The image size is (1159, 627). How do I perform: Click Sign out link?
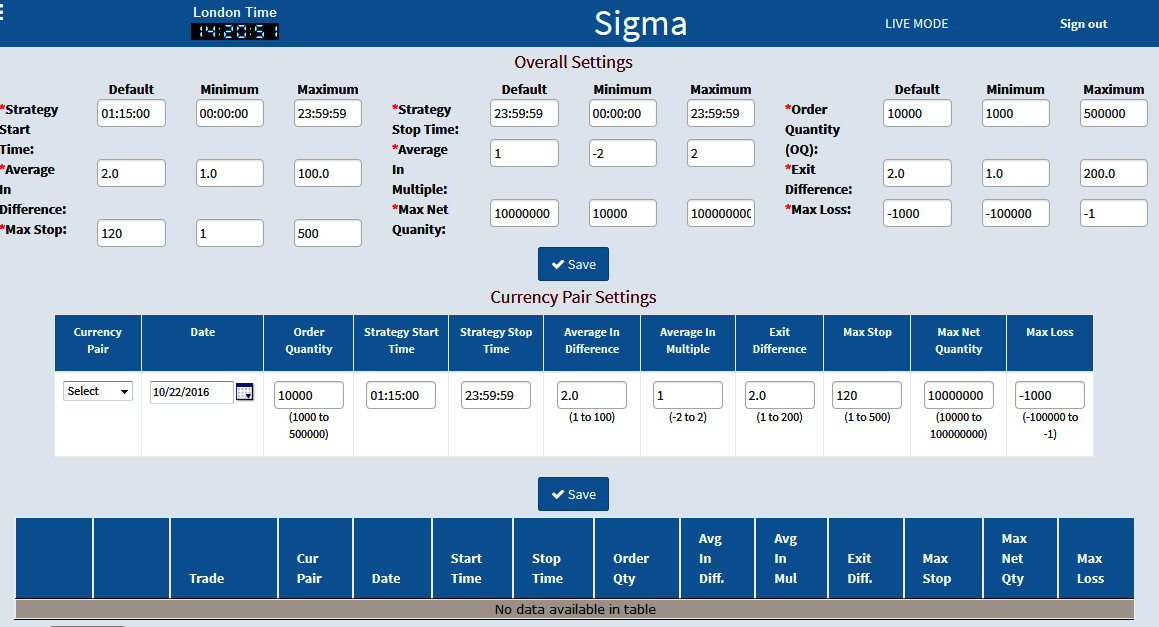pyautogui.click(x=1083, y=24)
